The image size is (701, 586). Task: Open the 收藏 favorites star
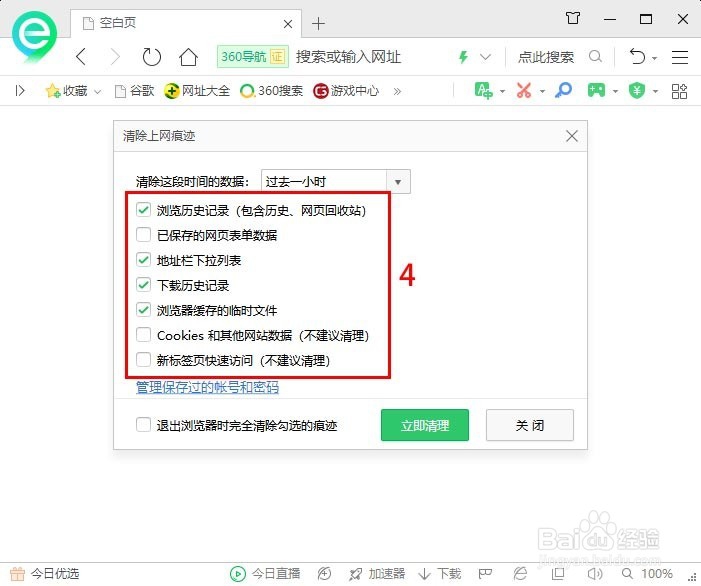click(66, 91)
